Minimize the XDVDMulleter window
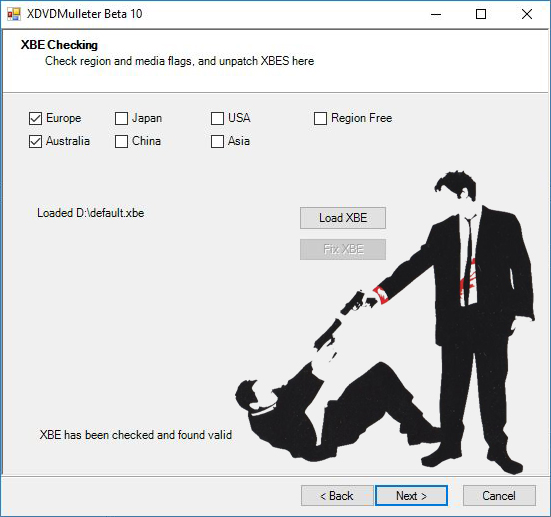551x517 pixels. [436, 14]
